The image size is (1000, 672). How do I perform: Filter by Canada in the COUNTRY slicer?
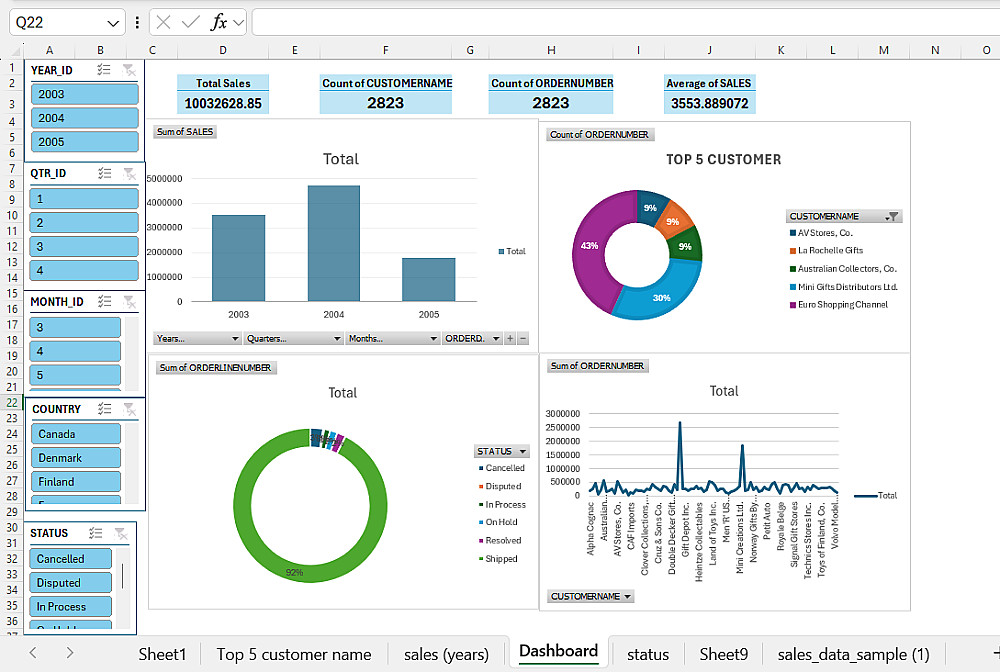click(75, 434)
